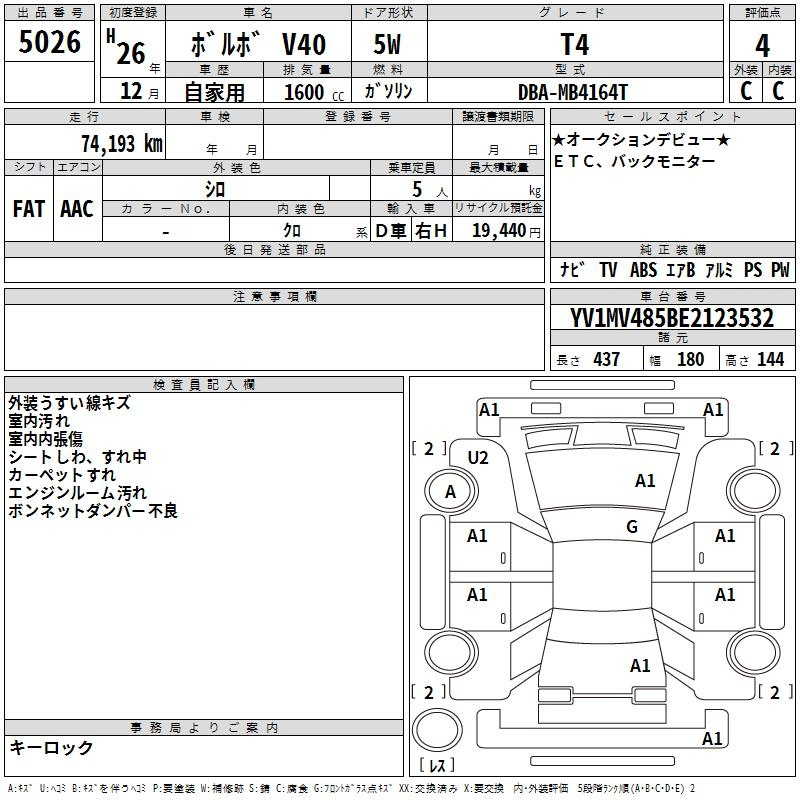Select the 事務局よりご案内 header

204,728
